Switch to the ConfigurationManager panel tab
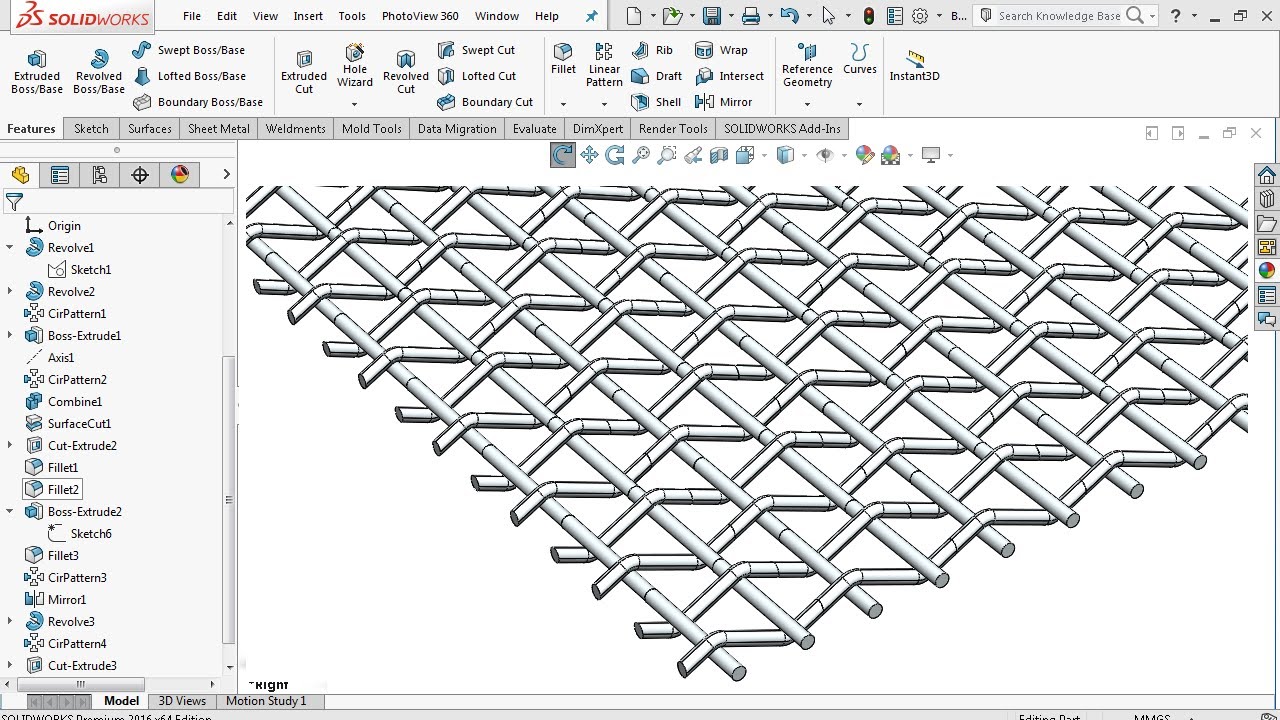This screenshot has width=1280, height=720. [x=100, y=175]
